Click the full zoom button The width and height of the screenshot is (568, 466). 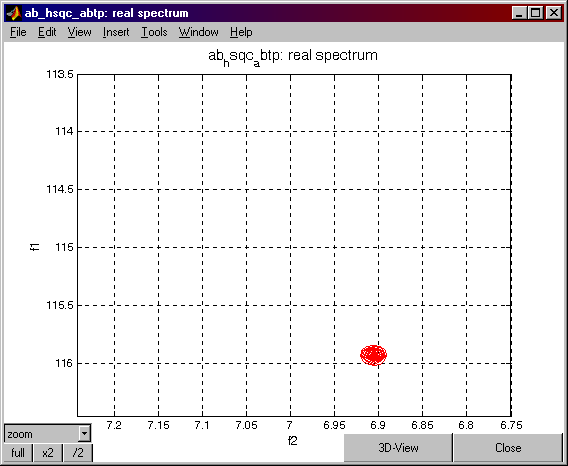[18, 453]
